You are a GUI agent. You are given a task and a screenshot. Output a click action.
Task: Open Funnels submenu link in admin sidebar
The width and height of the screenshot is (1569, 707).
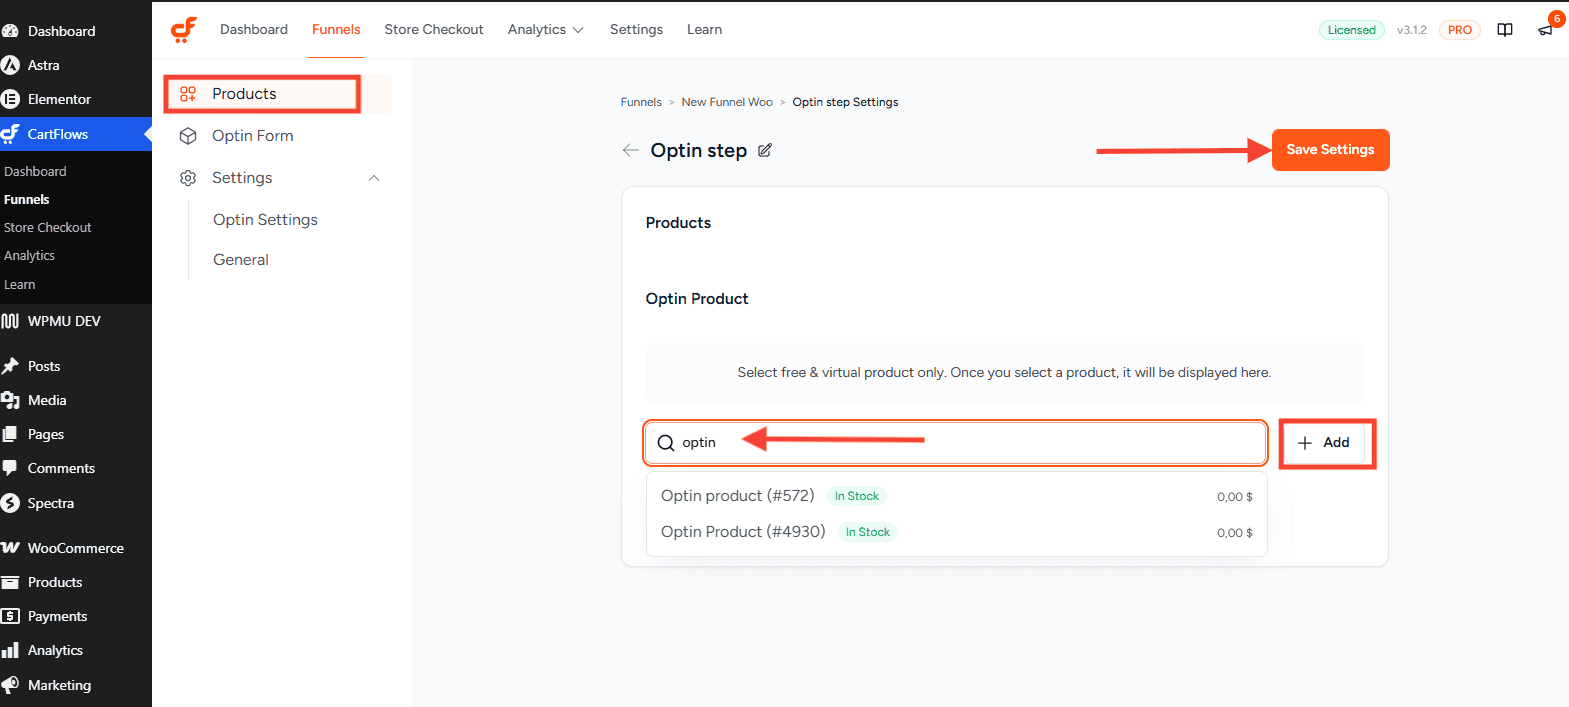[x=26, y=200]
